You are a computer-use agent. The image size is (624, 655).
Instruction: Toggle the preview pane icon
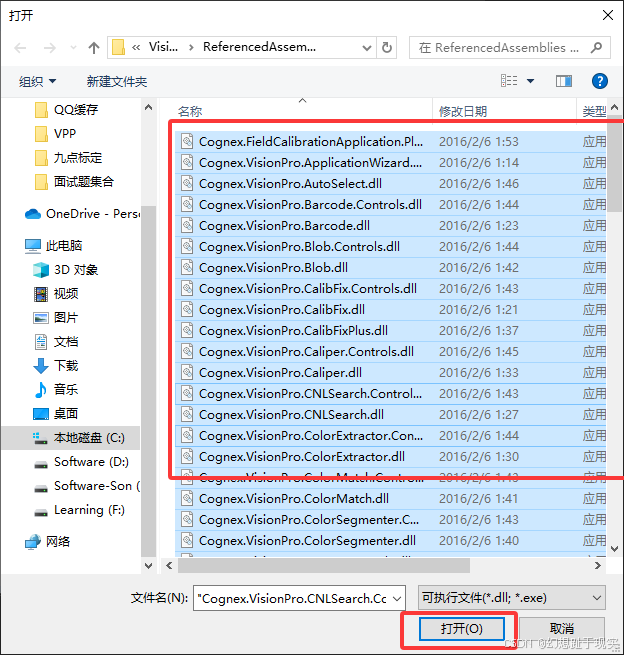tap(564, 81)
